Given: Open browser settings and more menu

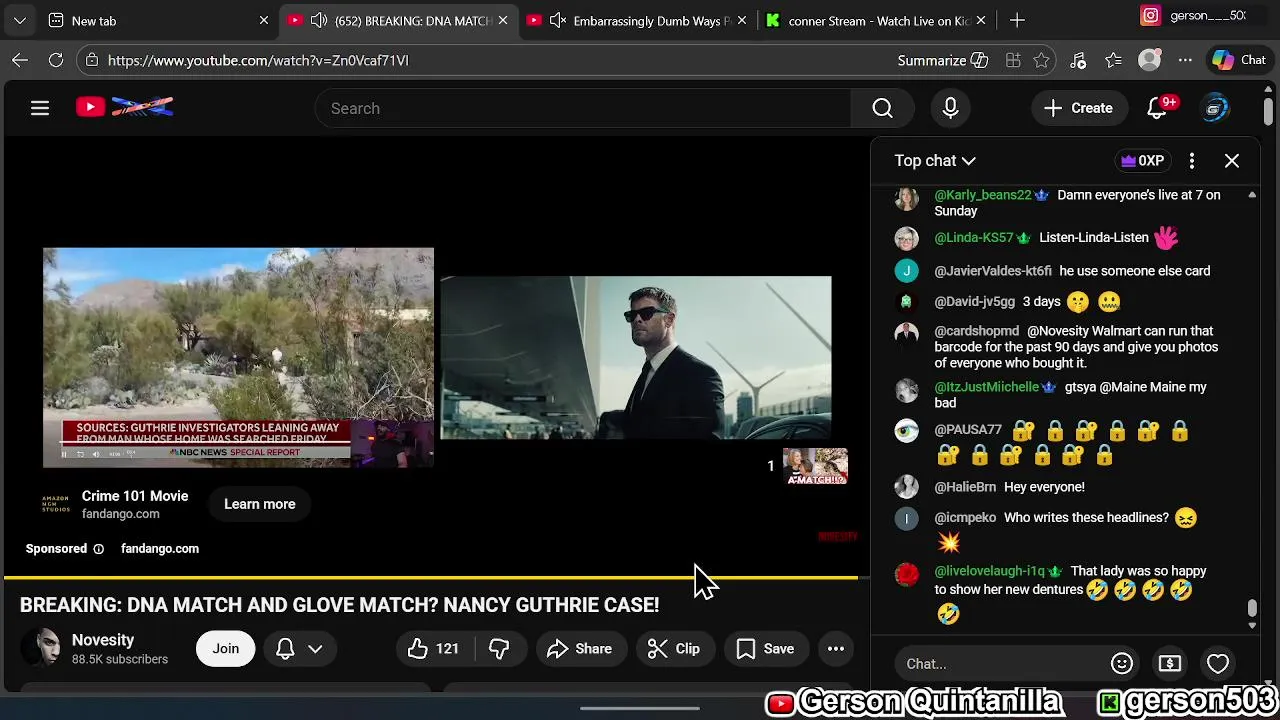Looking at the screenshot, I should pos(1186,60).
